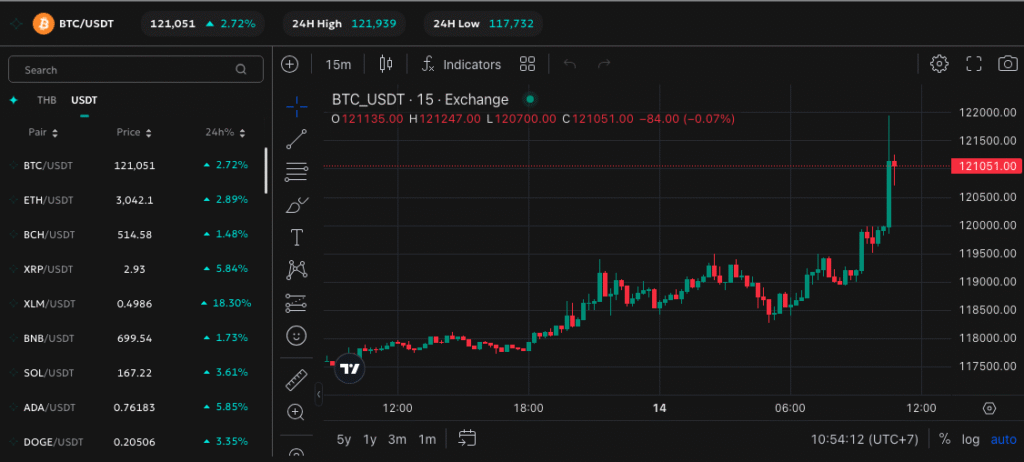
Task: Click the Bitcoin logo in header
Action: [44, 24]
